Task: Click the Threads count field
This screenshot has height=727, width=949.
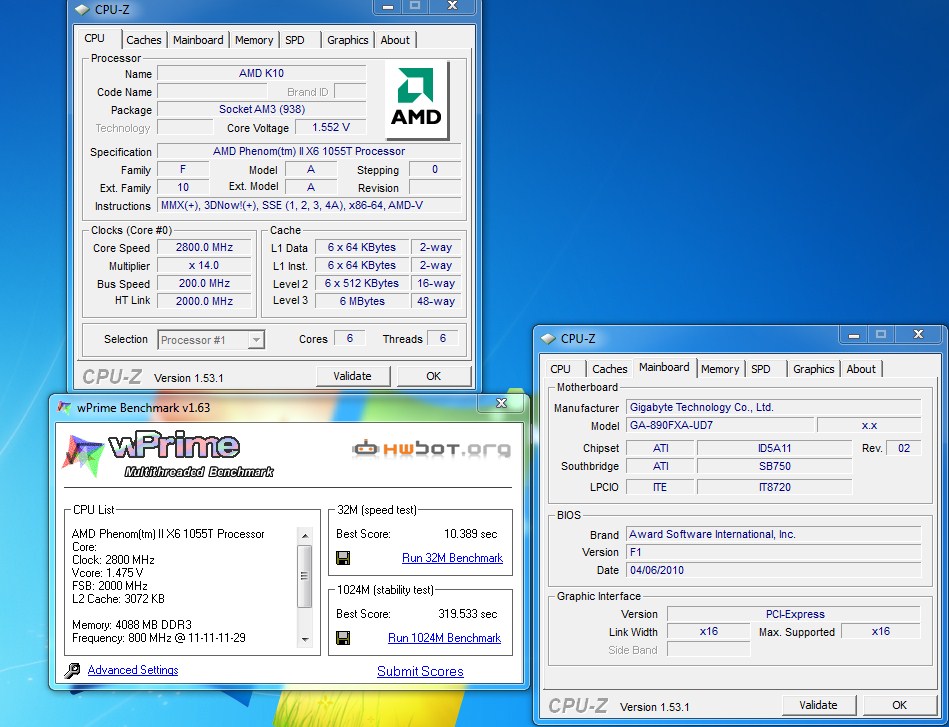Action: click(442, 338)
